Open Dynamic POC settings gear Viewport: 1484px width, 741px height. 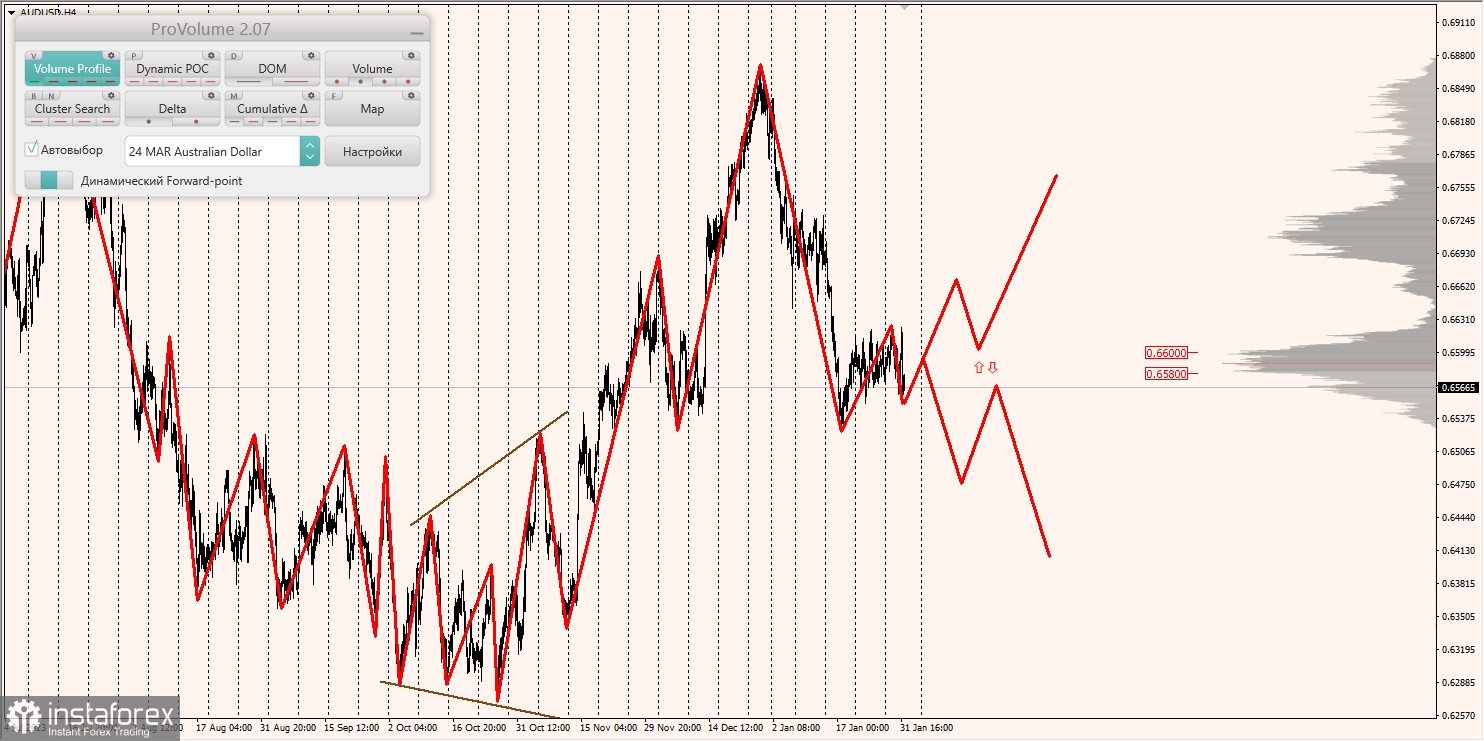tap(211, 55)
